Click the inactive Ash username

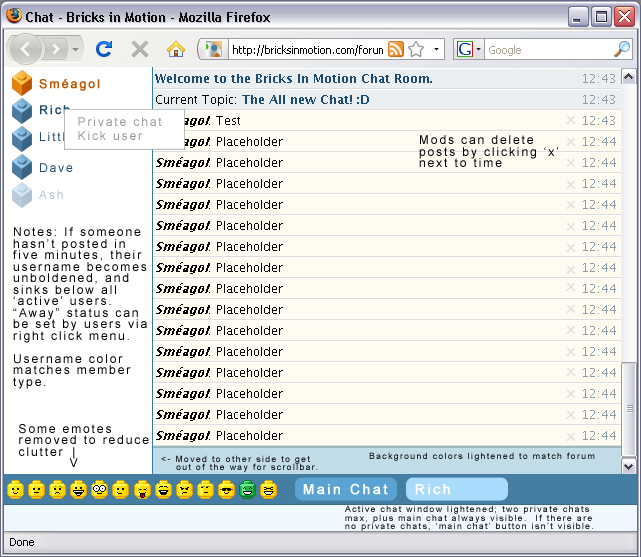click(52, 195)
